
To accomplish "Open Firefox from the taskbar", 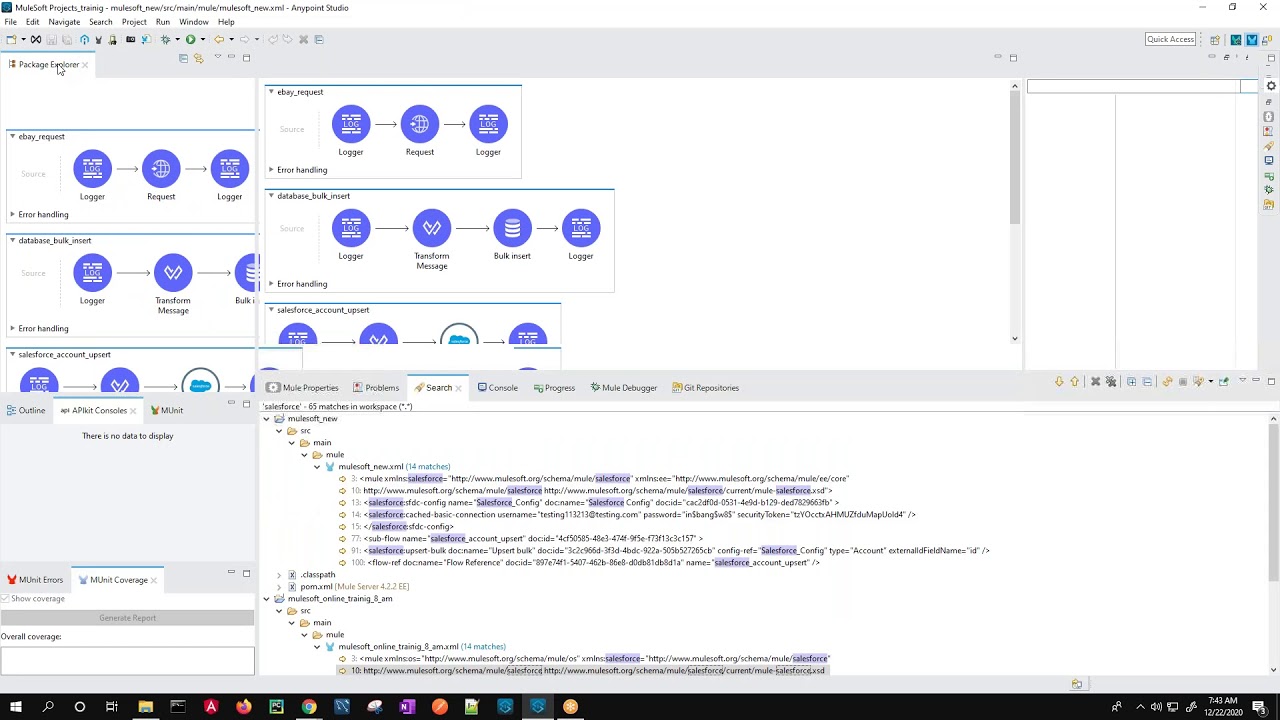I will (243, 707).
